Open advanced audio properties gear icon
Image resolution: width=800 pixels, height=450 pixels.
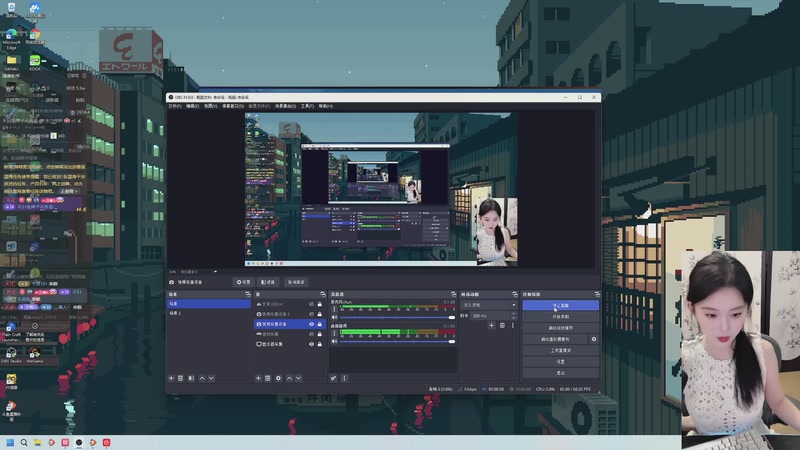tap(333, 378)
